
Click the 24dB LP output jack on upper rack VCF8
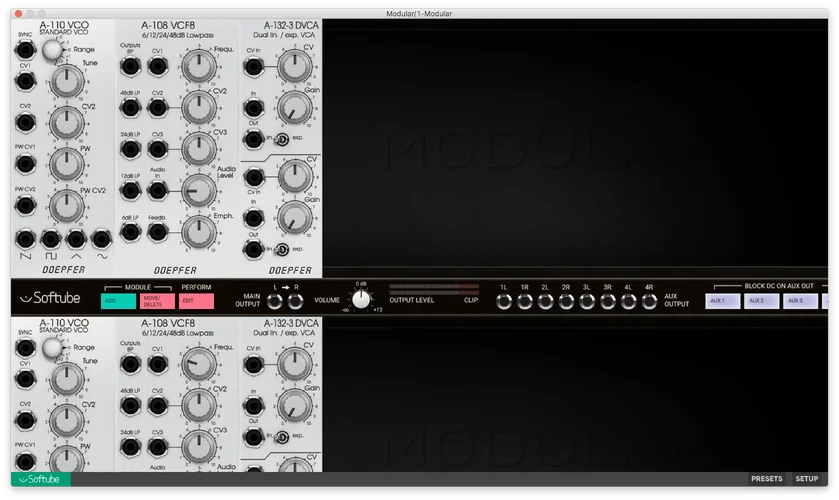(x=130, y=149)
